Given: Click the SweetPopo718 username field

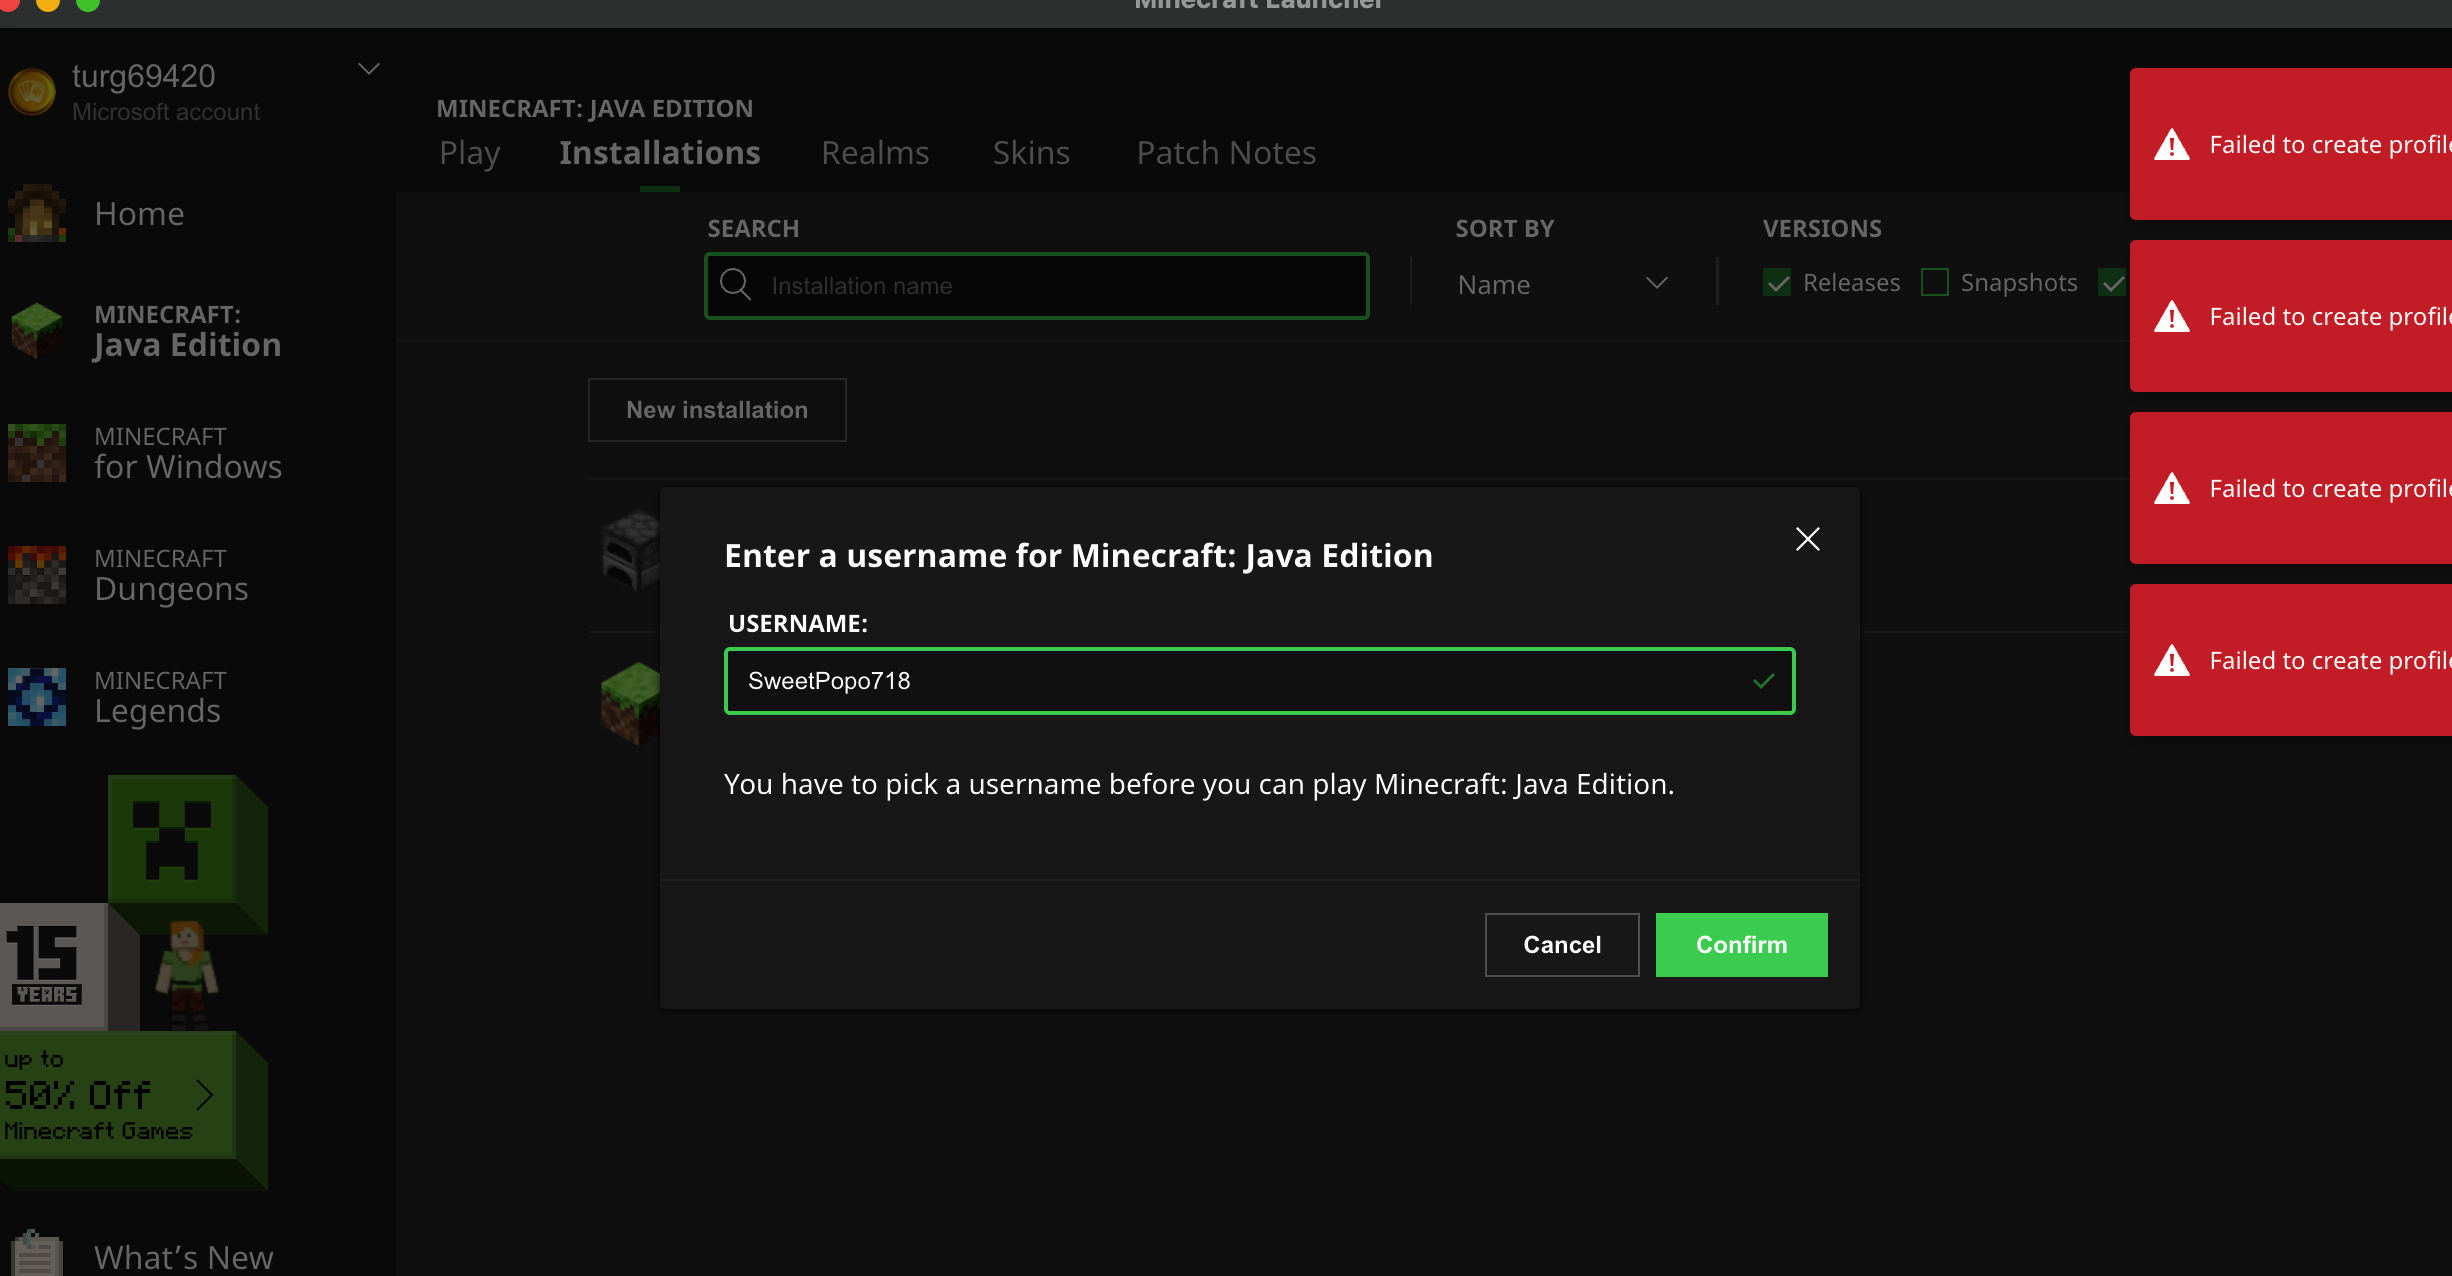Looking at the screenshot, I should pyautogui.click(x=1240, y=681).
